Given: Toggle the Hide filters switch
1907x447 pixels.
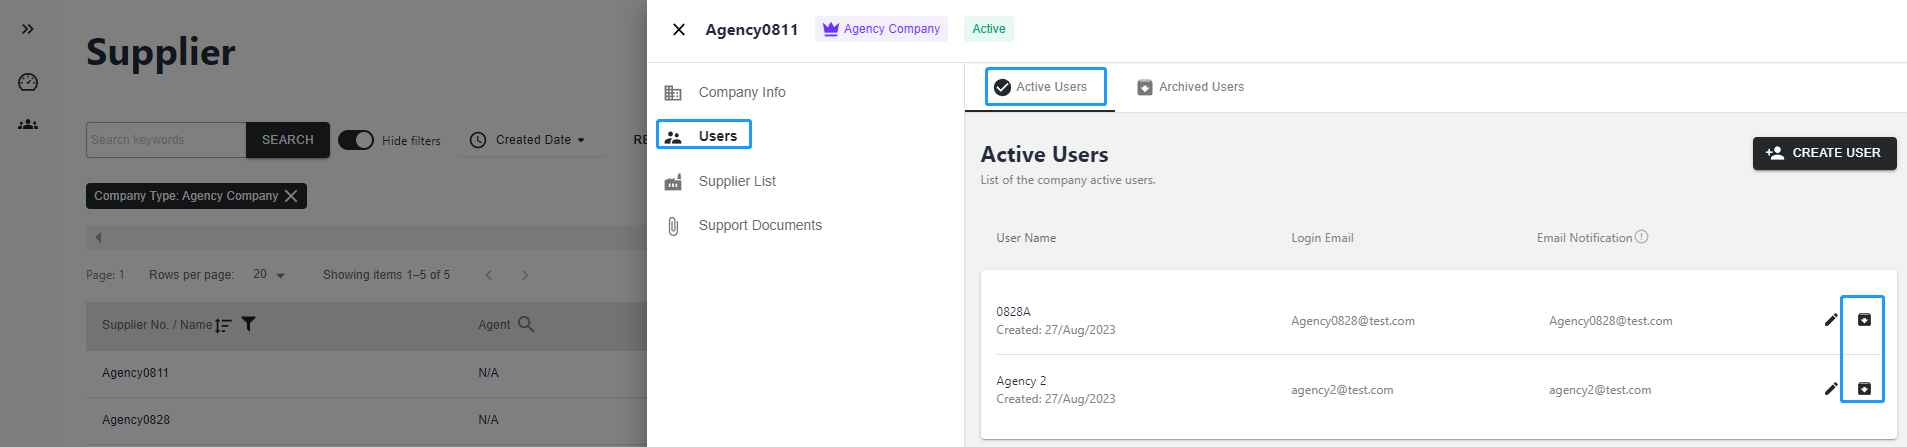Looking at the screenshot, I should click(356, 140).
